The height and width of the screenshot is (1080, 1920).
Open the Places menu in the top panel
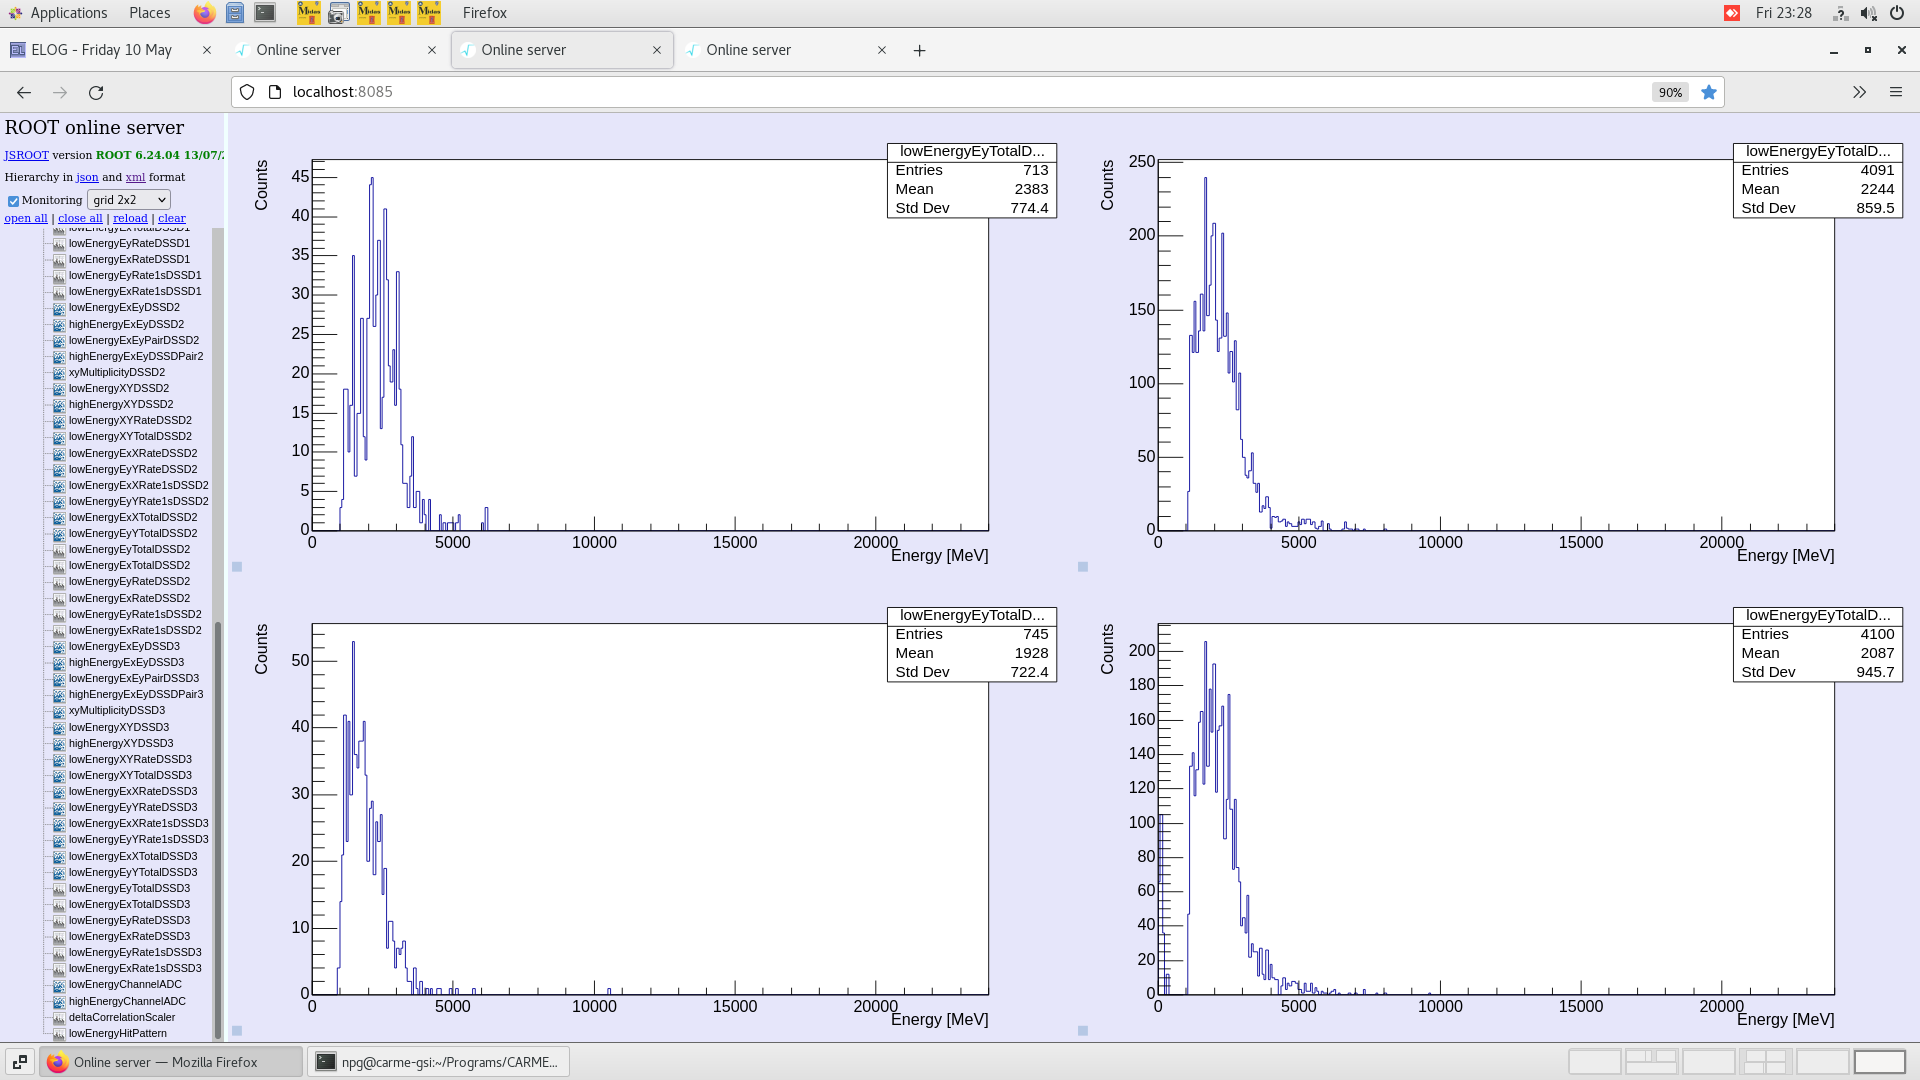149,13
